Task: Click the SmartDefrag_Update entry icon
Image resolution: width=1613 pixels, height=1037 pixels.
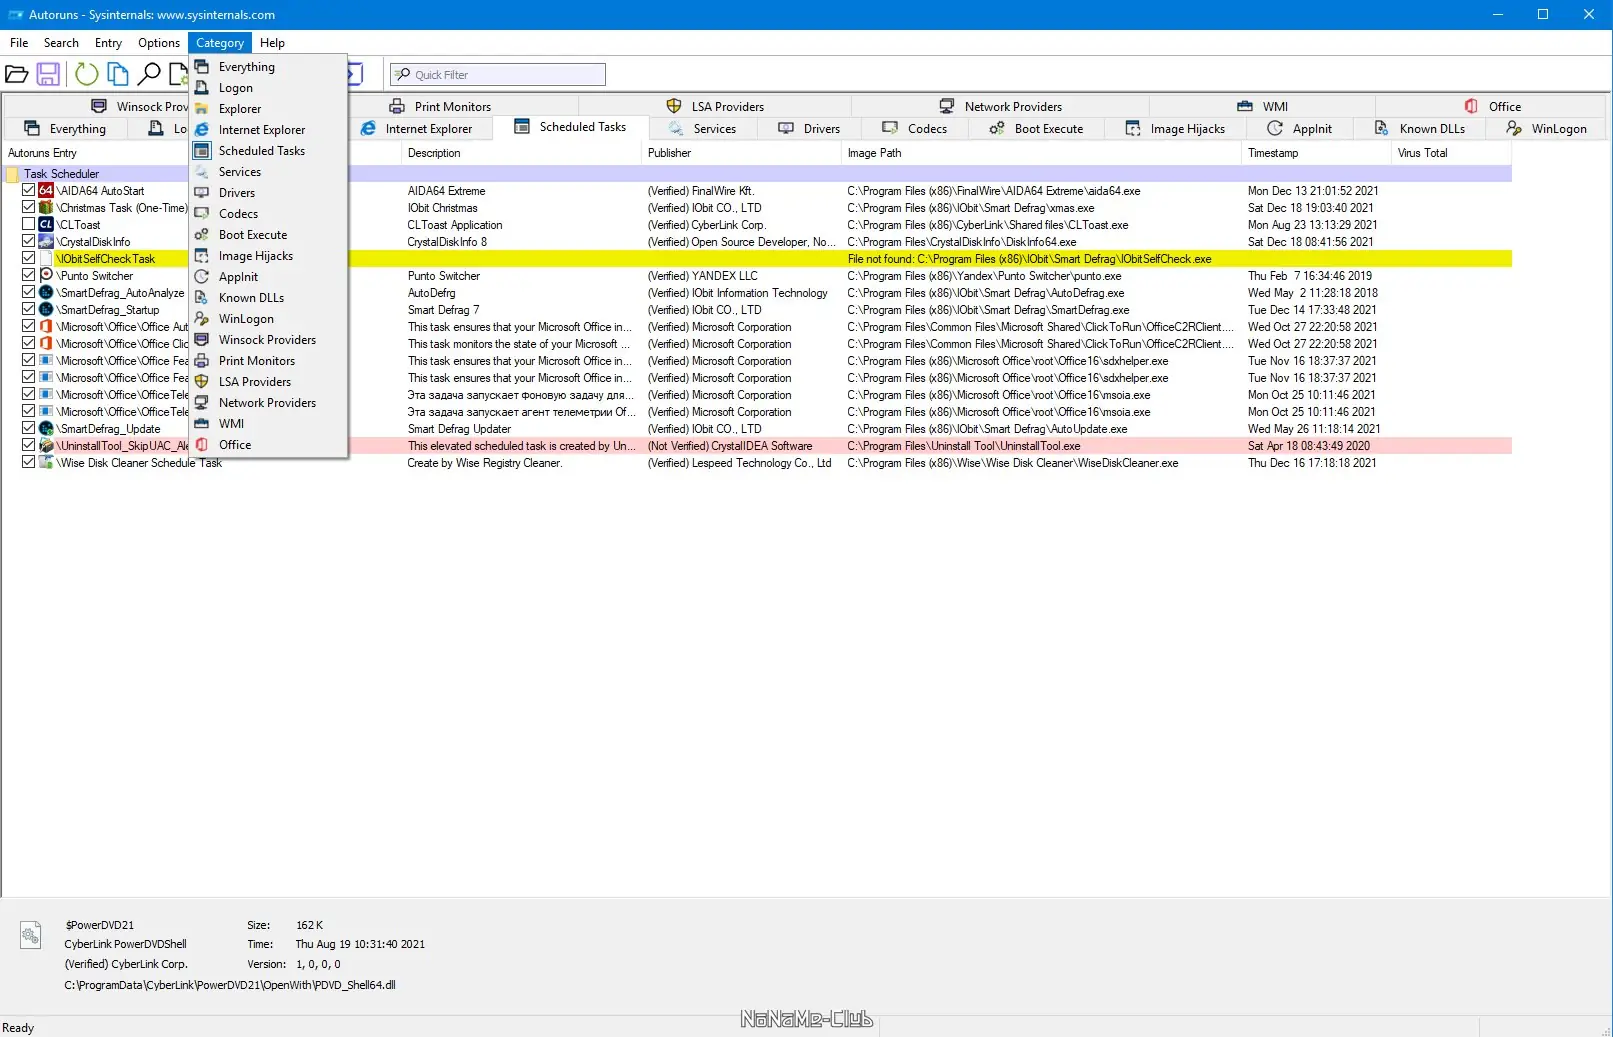Action: (46, 429)
